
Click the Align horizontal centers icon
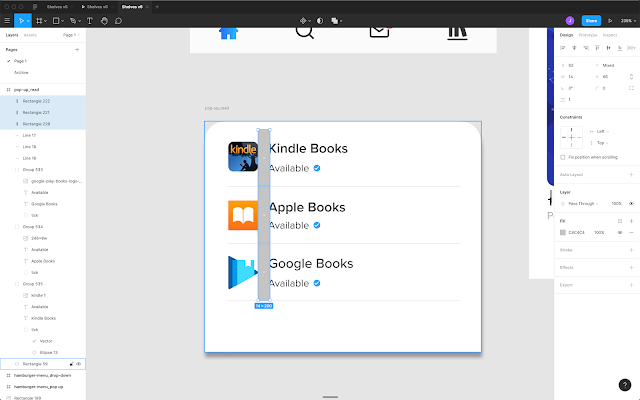pyautogui.click(x=574, y=48)
